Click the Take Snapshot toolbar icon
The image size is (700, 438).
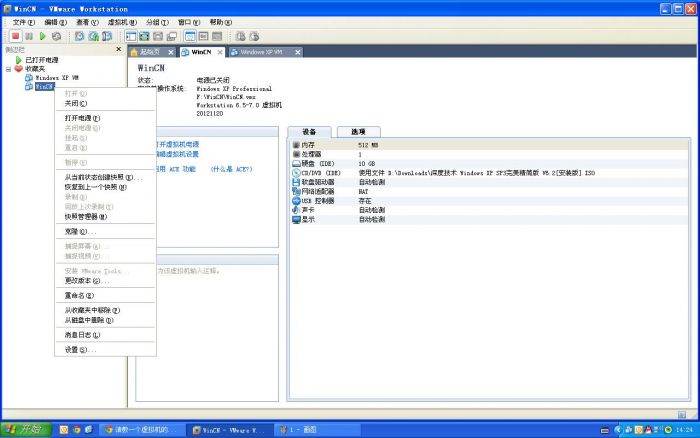click(x=79, y=36)
